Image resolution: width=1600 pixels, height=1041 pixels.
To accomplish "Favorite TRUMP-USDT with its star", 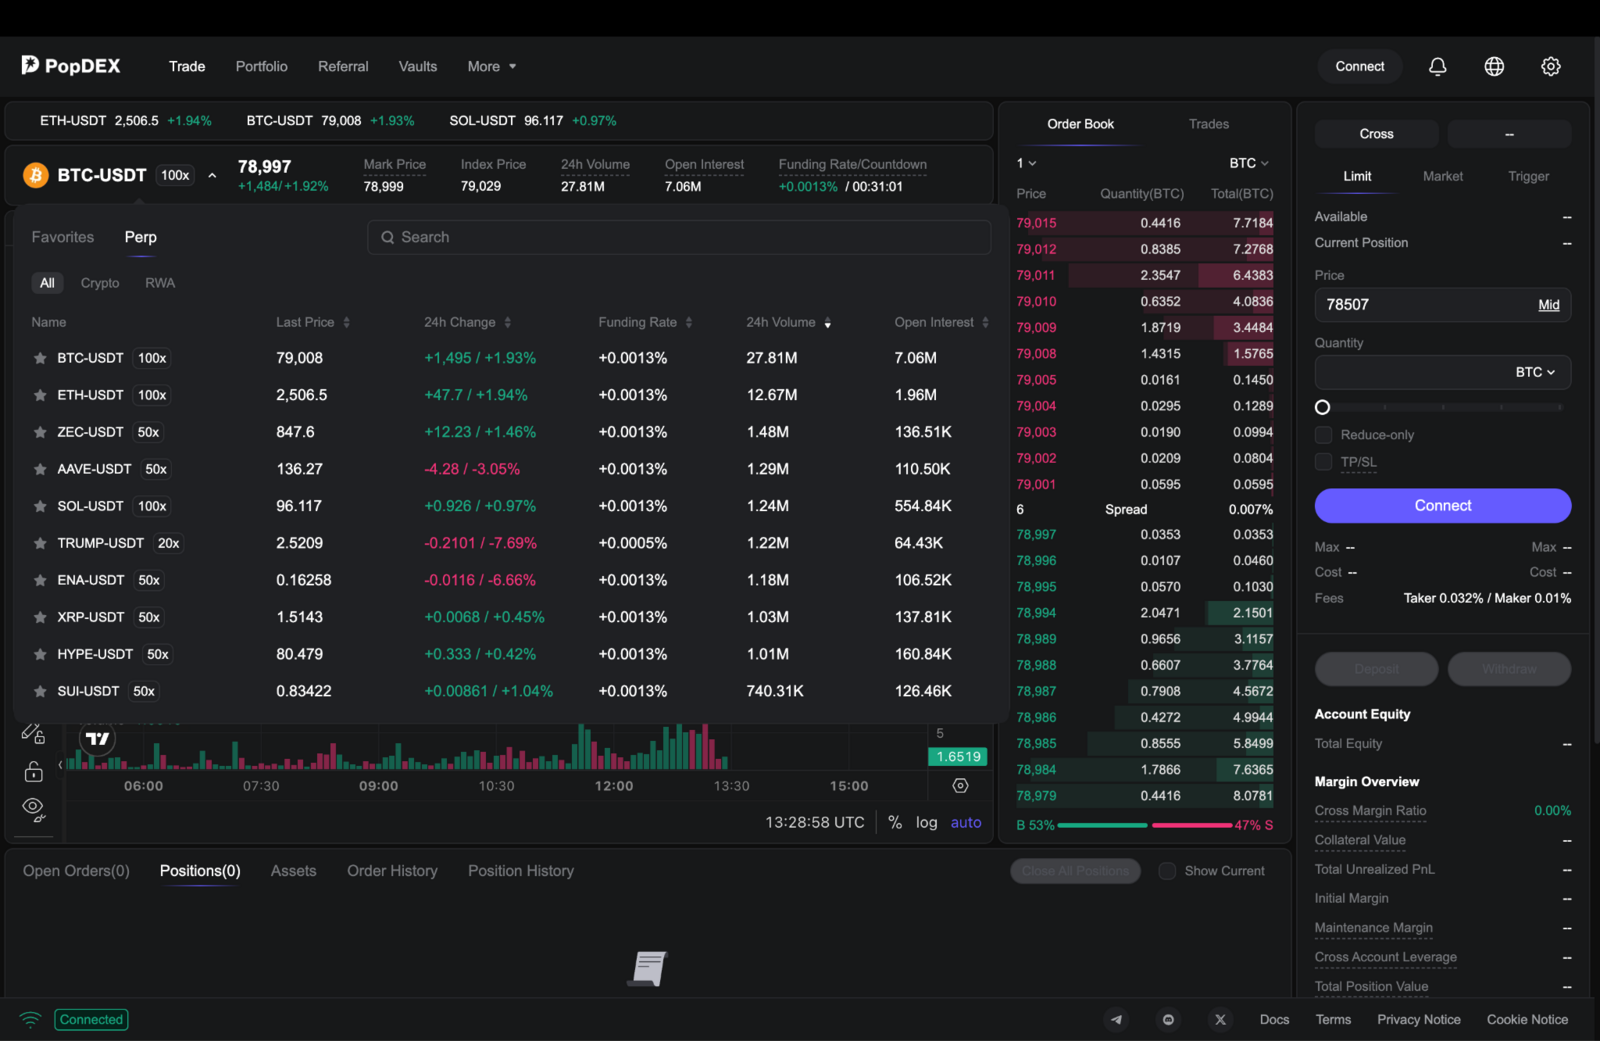I will click(40, 543).
